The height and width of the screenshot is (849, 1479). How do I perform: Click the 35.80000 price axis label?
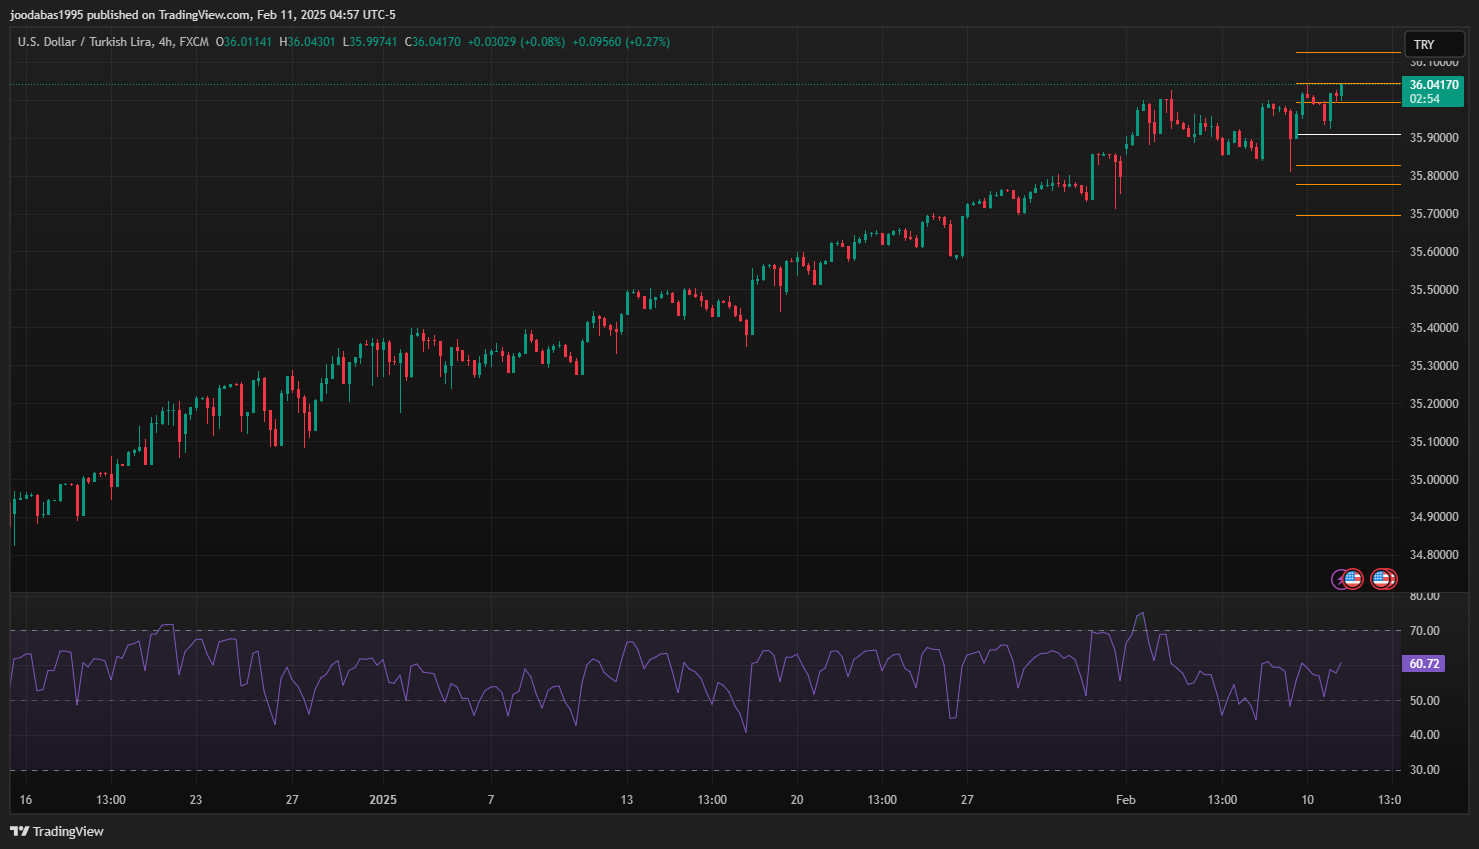[1434, 176]
